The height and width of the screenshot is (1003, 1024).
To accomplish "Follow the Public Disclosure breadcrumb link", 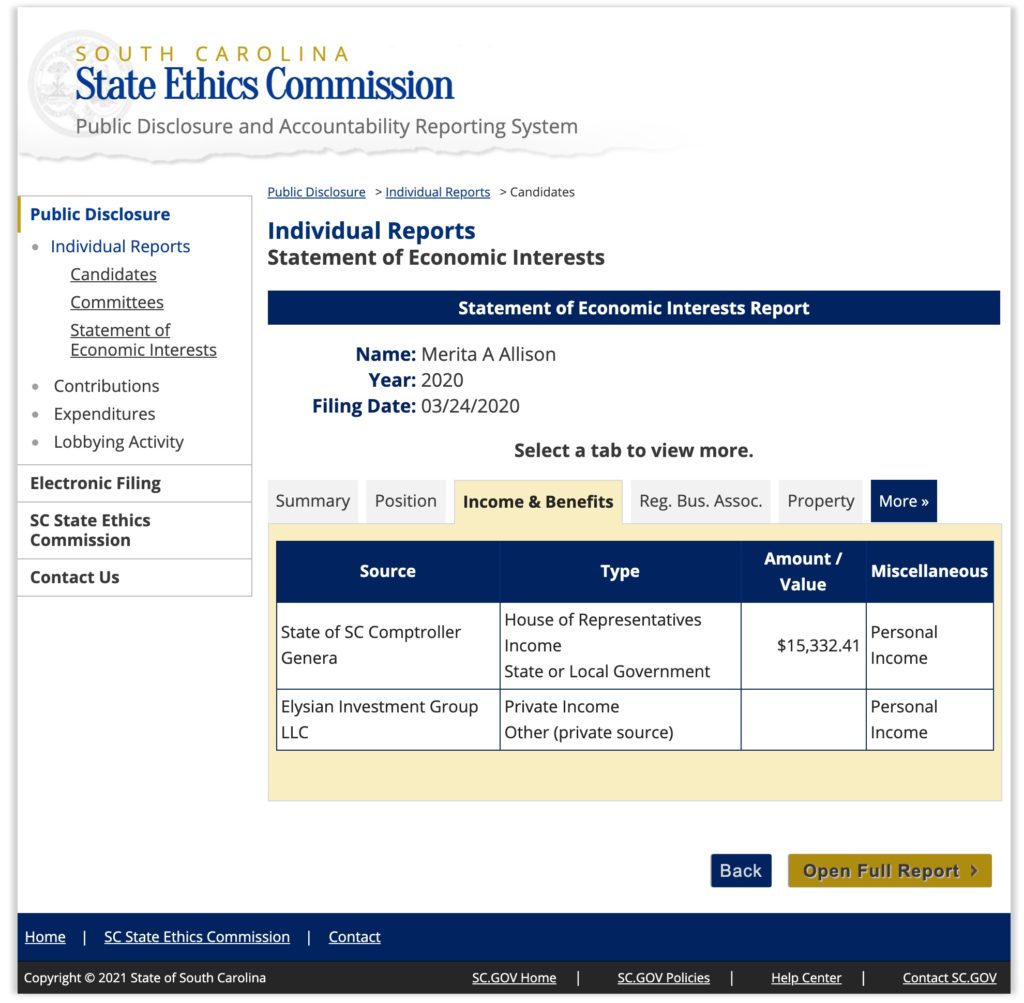I will [x=316, y=192].
